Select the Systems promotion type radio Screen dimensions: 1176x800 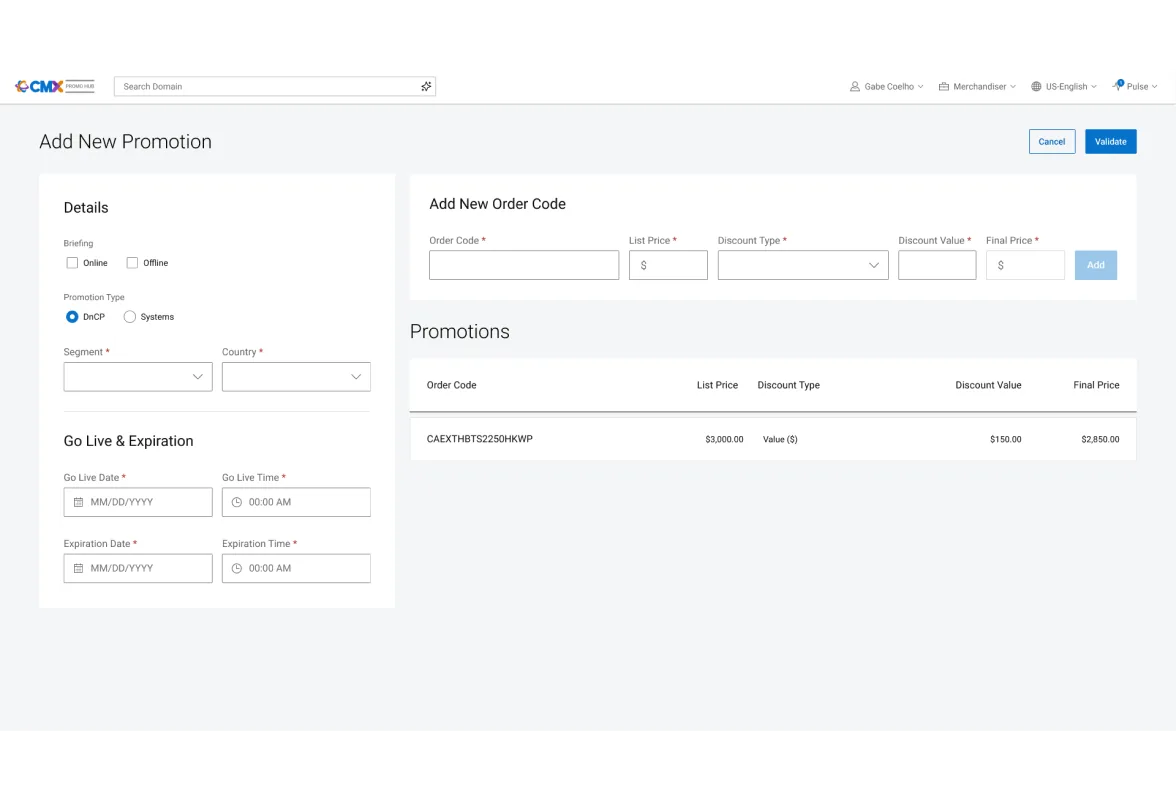point(130,316)
